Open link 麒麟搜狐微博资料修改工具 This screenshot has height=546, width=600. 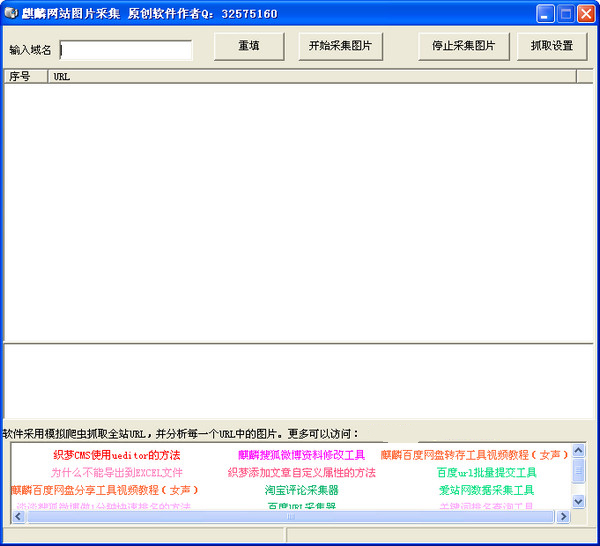[x=301, y=455]
